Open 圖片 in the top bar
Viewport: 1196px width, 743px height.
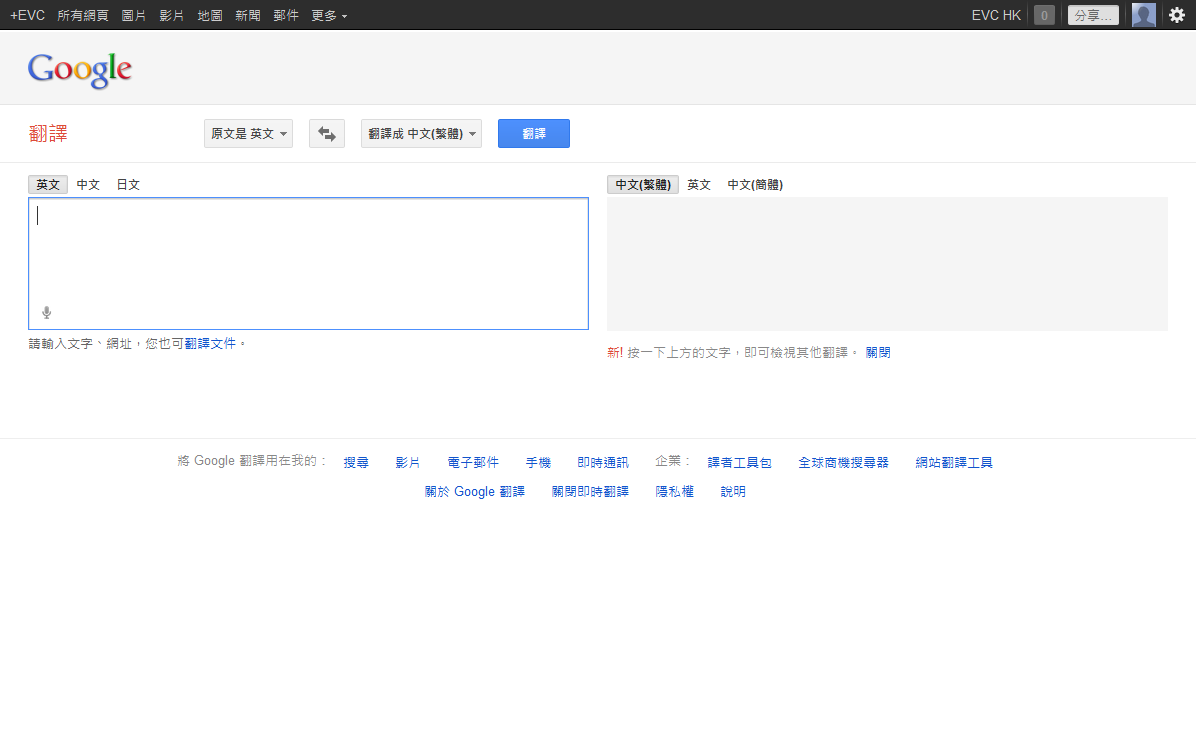[x=133, y=15]
